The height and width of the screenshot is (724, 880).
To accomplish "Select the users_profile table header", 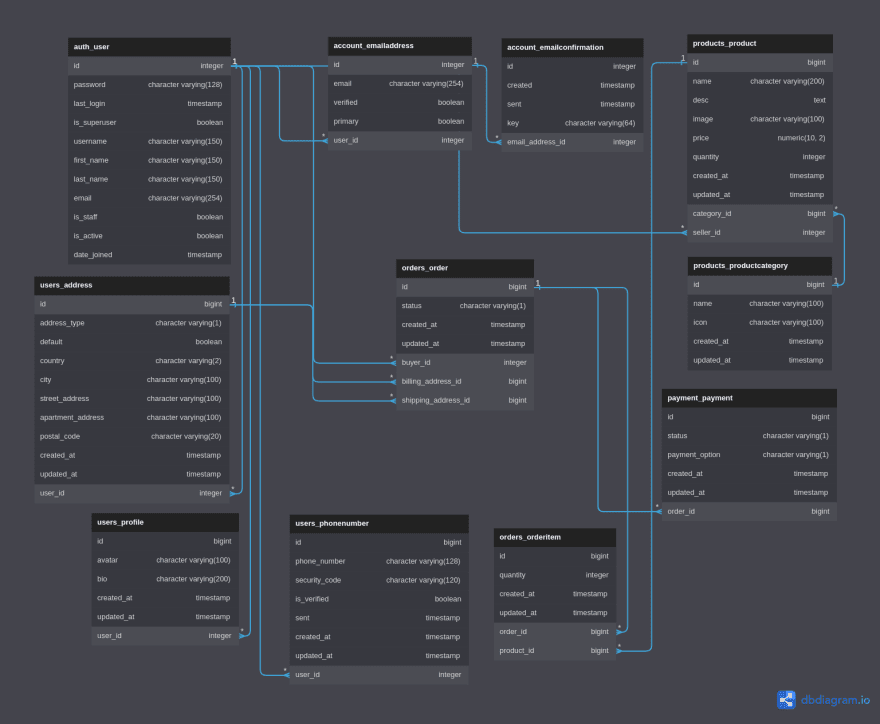I will 165,523.
